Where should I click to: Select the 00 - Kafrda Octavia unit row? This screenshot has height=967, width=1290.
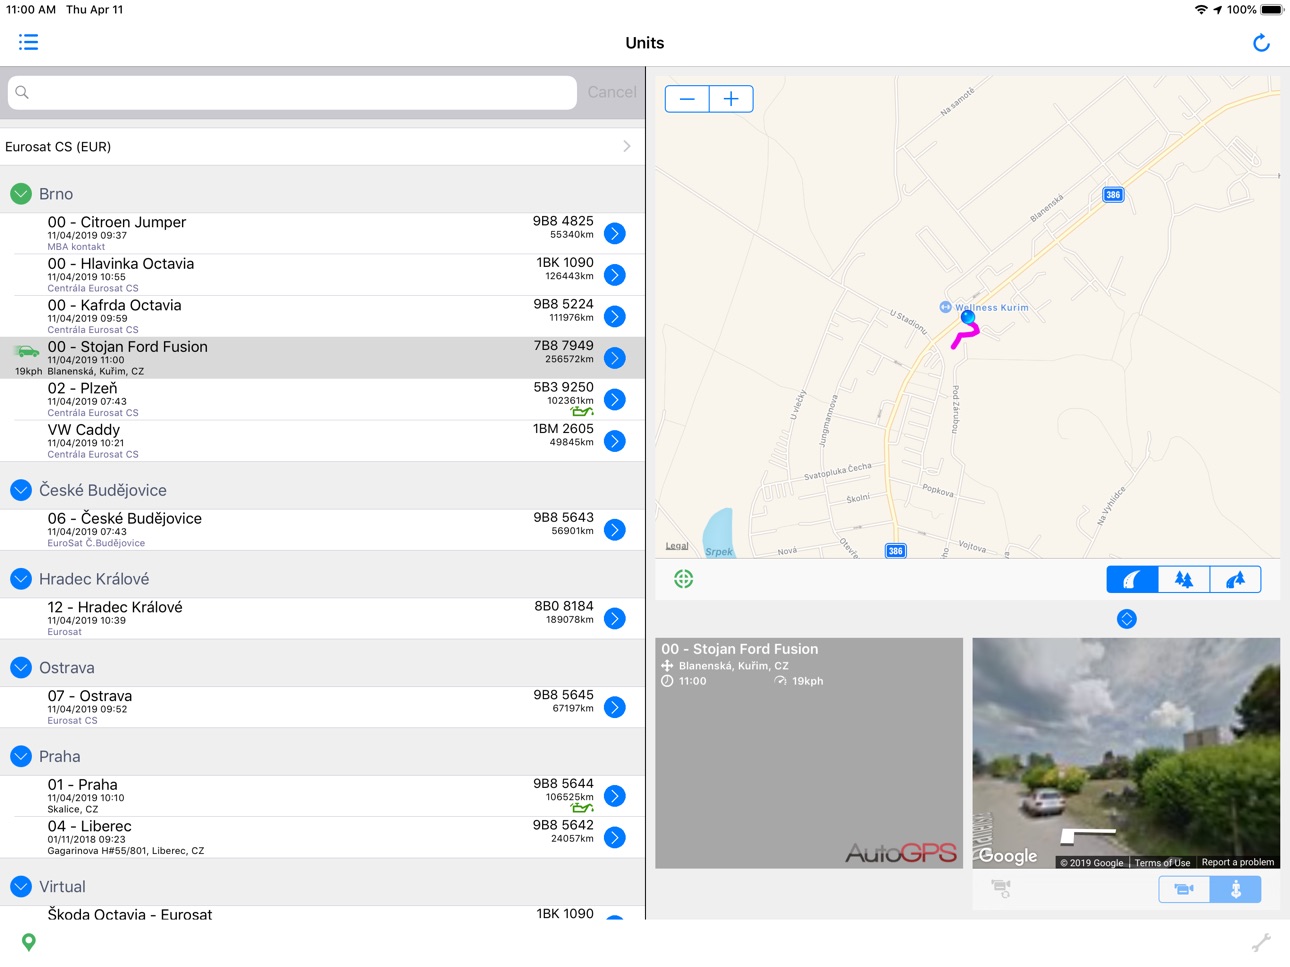(322, 316)
